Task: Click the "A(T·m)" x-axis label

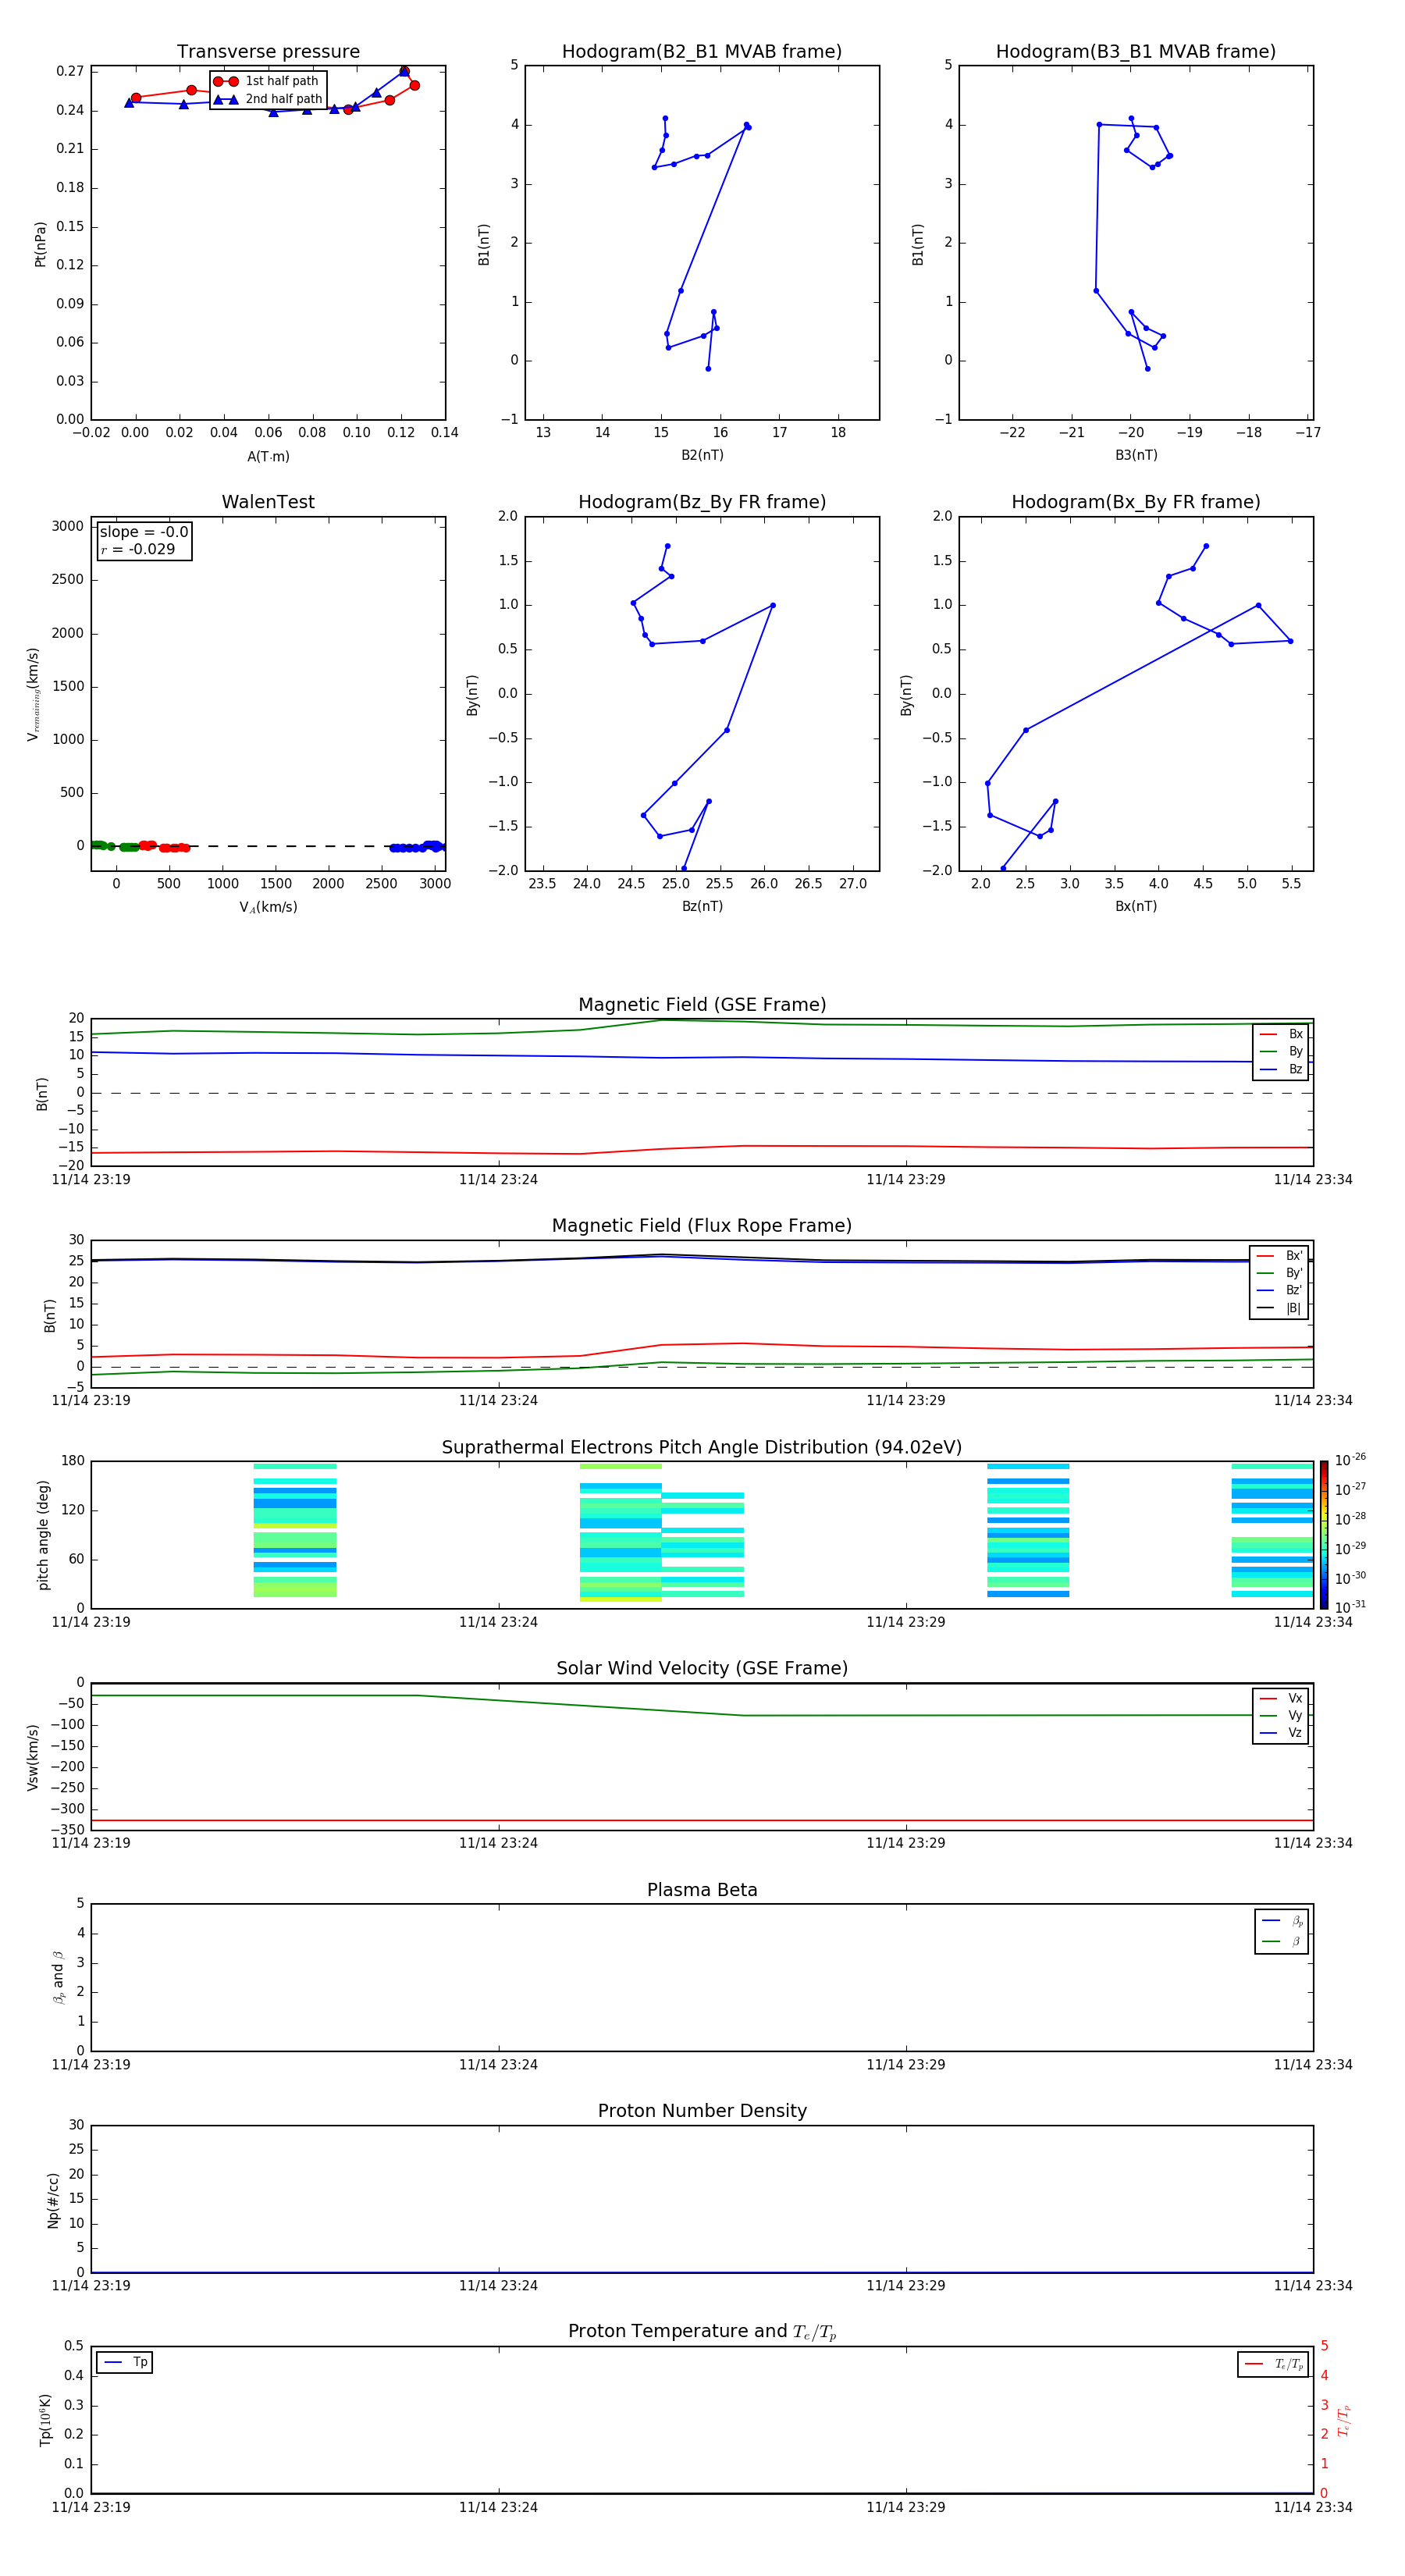Action: tap(268, 457)
